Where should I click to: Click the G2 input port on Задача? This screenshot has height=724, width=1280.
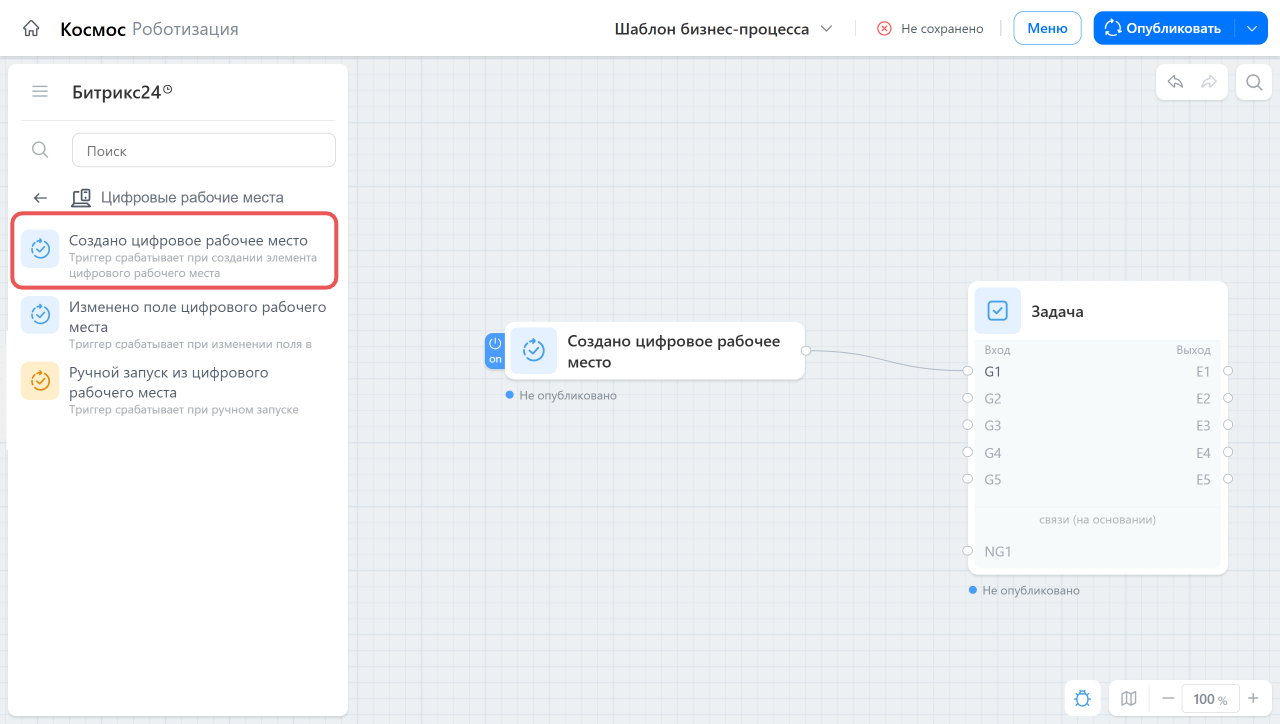[968, 398]
